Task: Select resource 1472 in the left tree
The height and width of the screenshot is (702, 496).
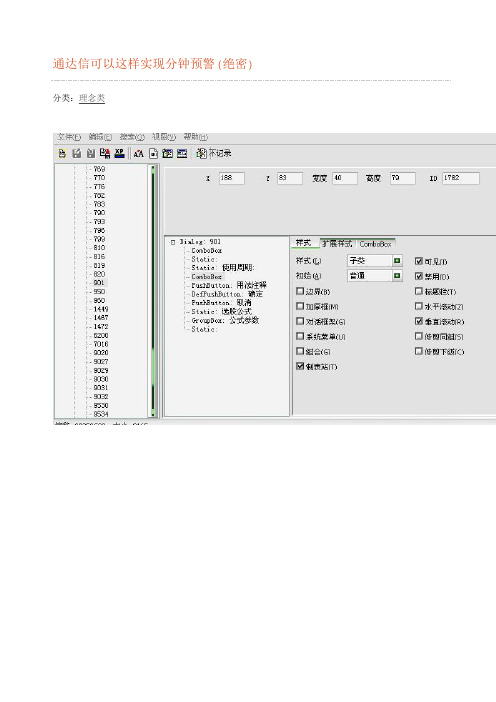Action: pos(101,326)
